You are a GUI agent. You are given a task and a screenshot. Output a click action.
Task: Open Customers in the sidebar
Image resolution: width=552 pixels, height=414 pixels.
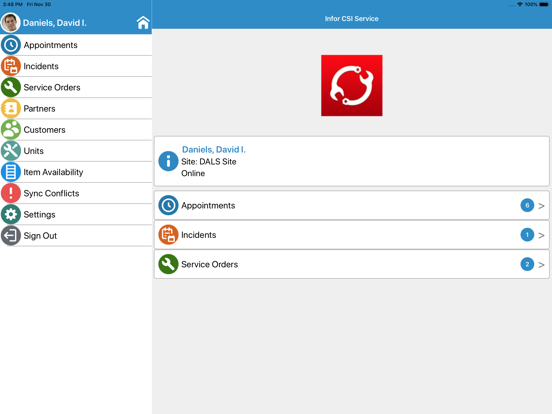tap(76, 130)
